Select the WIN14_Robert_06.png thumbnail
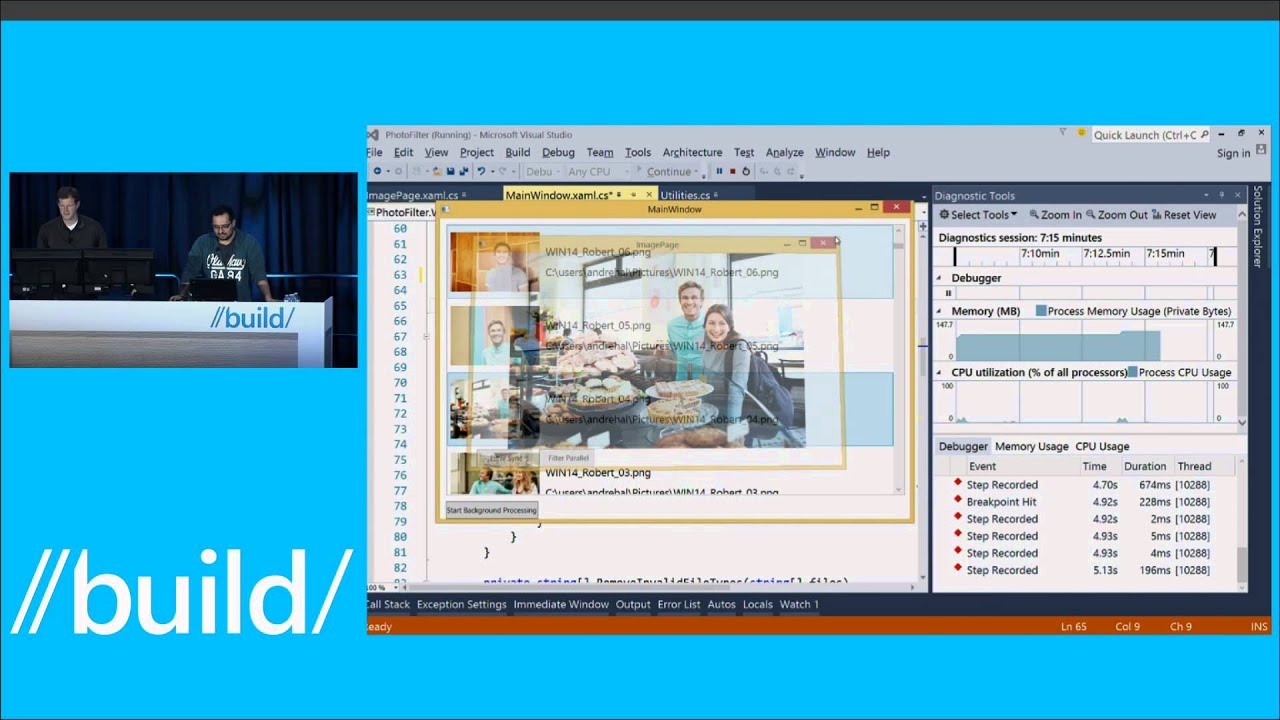Viewport: 1280px width, 720px height. coord(495,261)
